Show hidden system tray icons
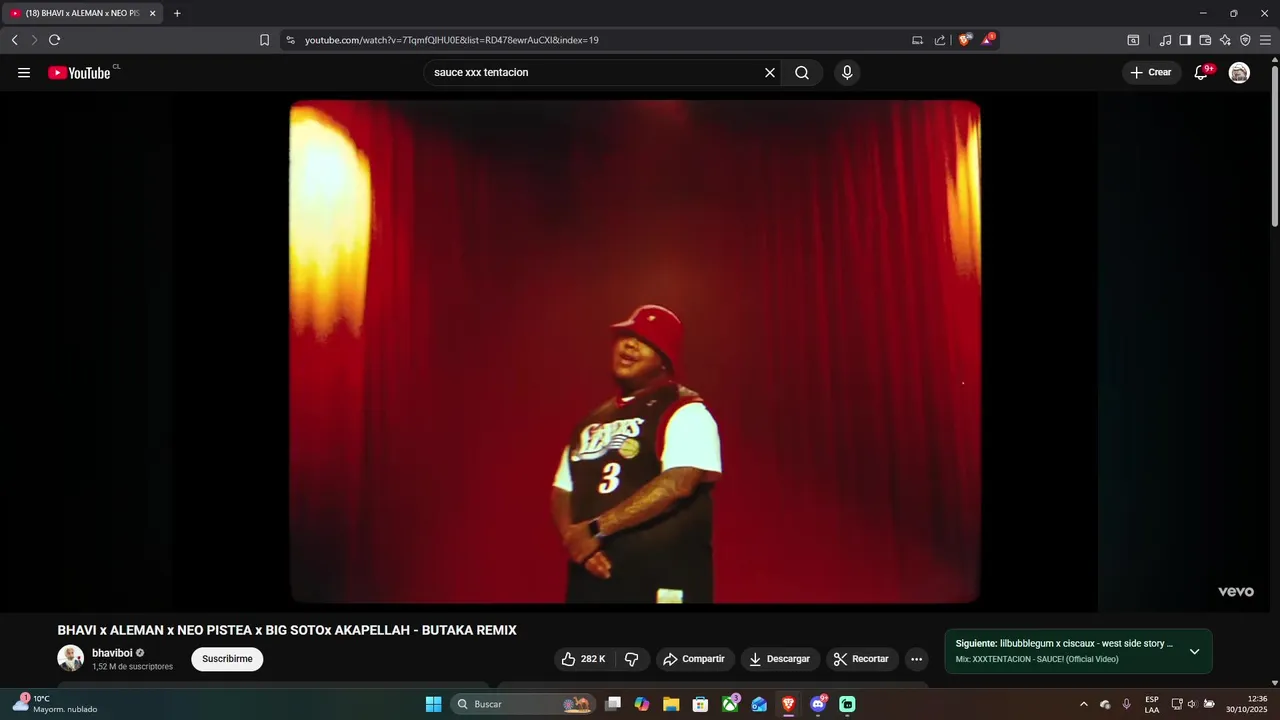1280x720 pixels. (1083, 704)
